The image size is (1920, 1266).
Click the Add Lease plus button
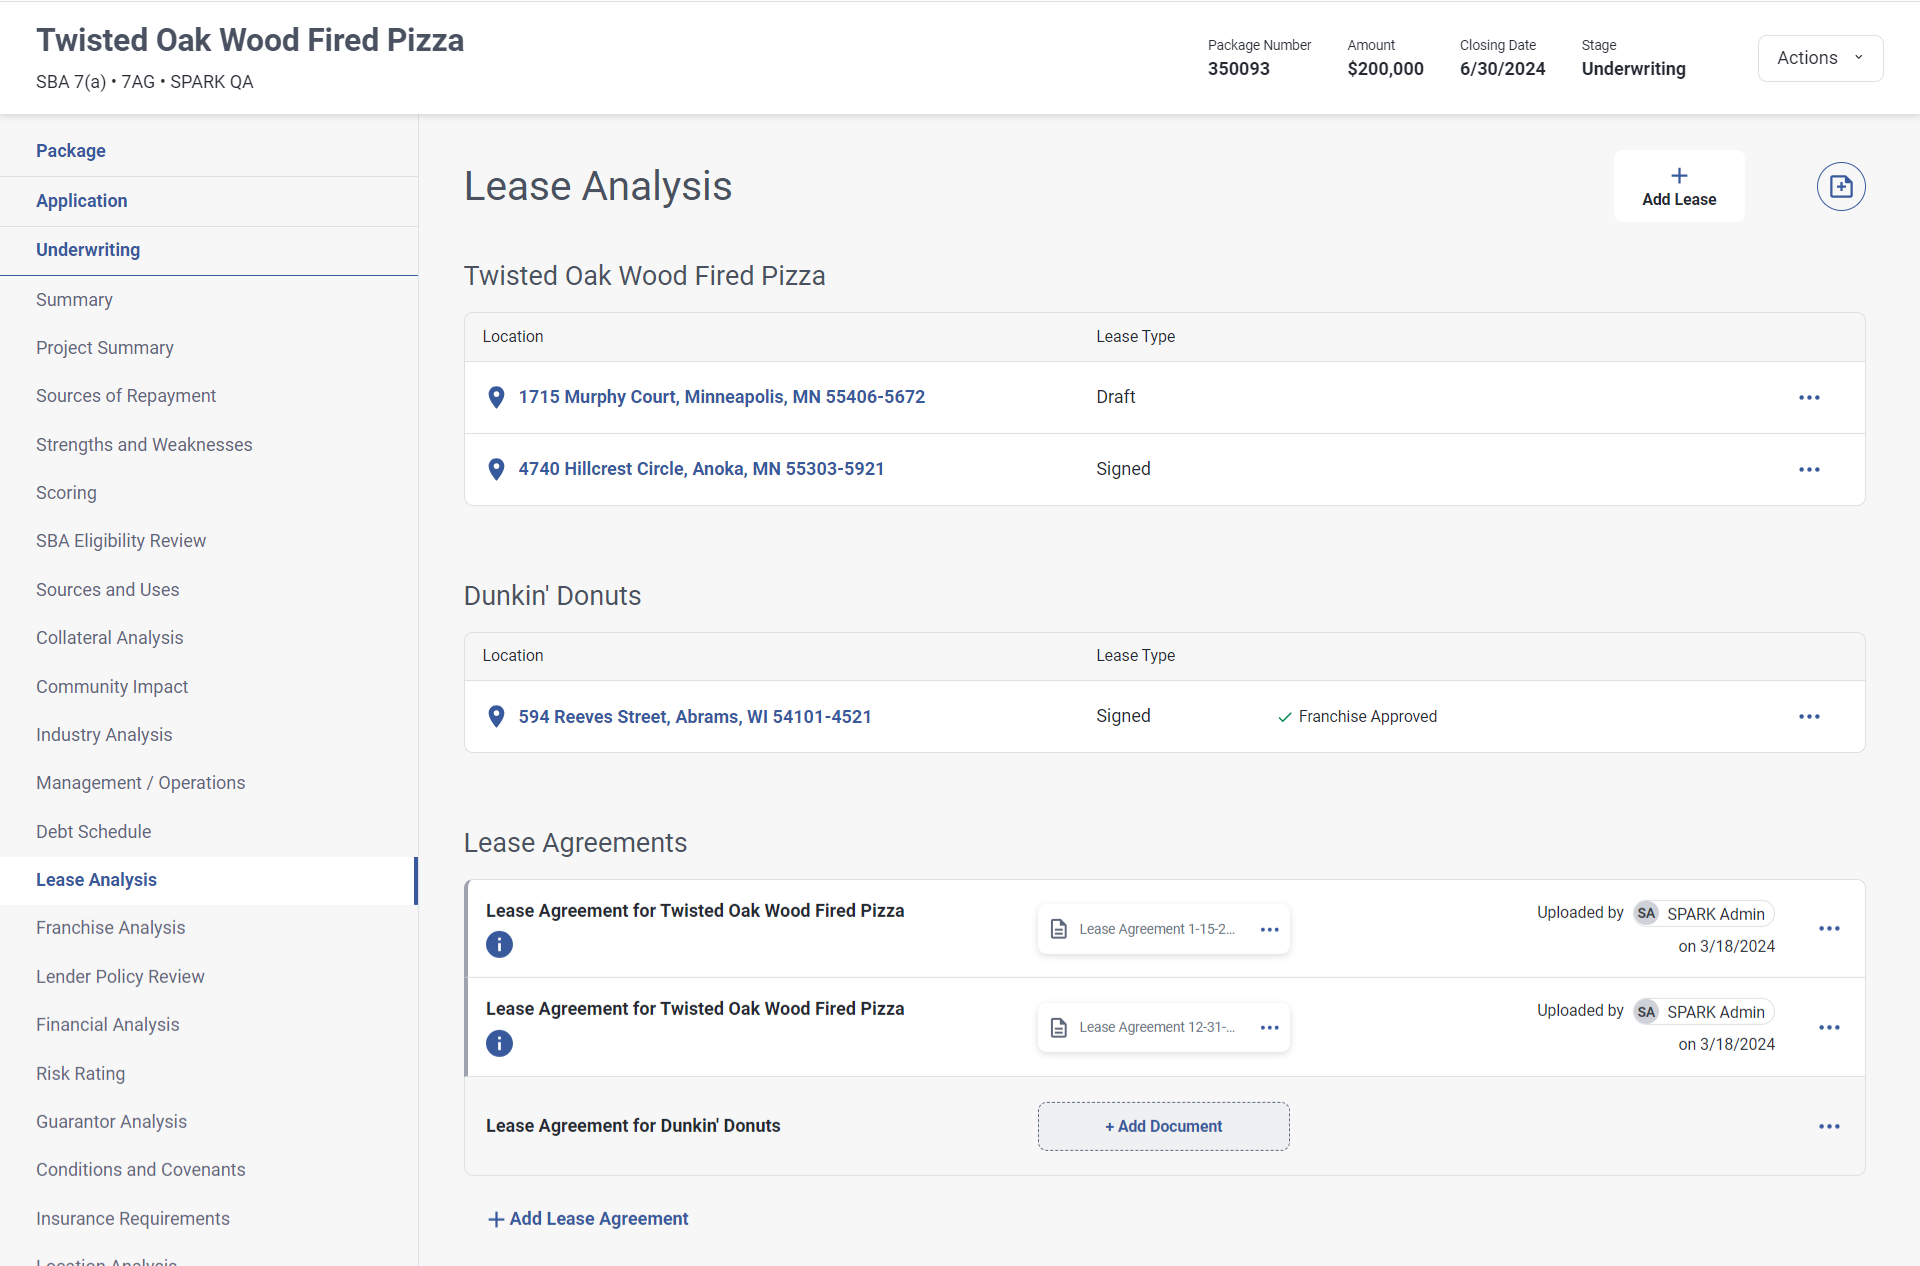click(1679, 186)
